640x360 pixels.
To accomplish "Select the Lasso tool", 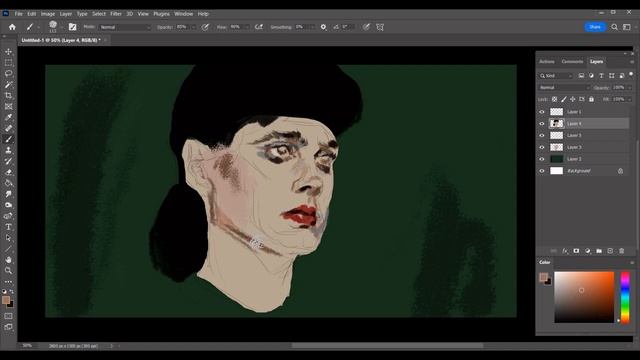I will [x=8, y=73].
